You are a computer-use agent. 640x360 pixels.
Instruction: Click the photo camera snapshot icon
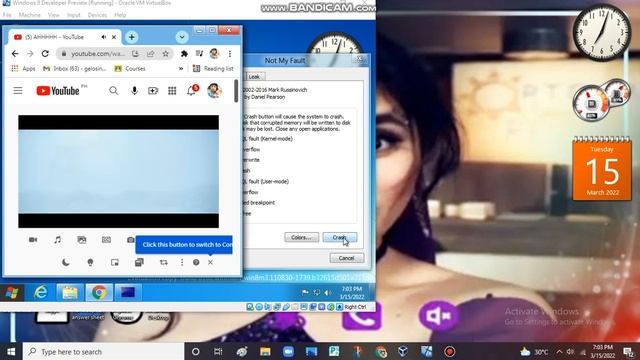(x=131, y=240)
